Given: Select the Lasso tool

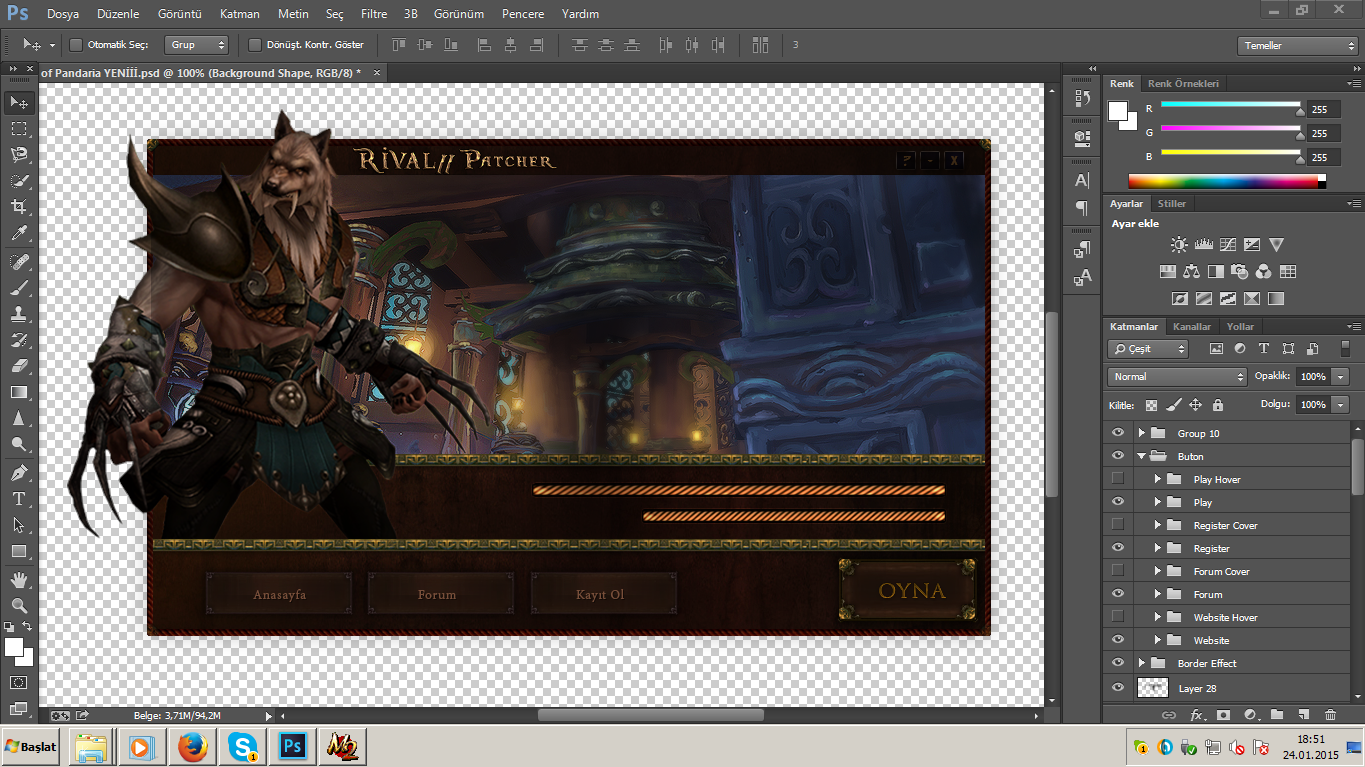Looking at the screenshot, I should tap(19, 155).
